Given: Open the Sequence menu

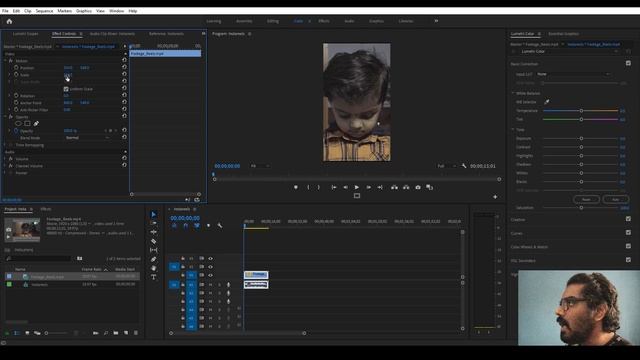Looking at the screenshot, I should pos(44,11).
